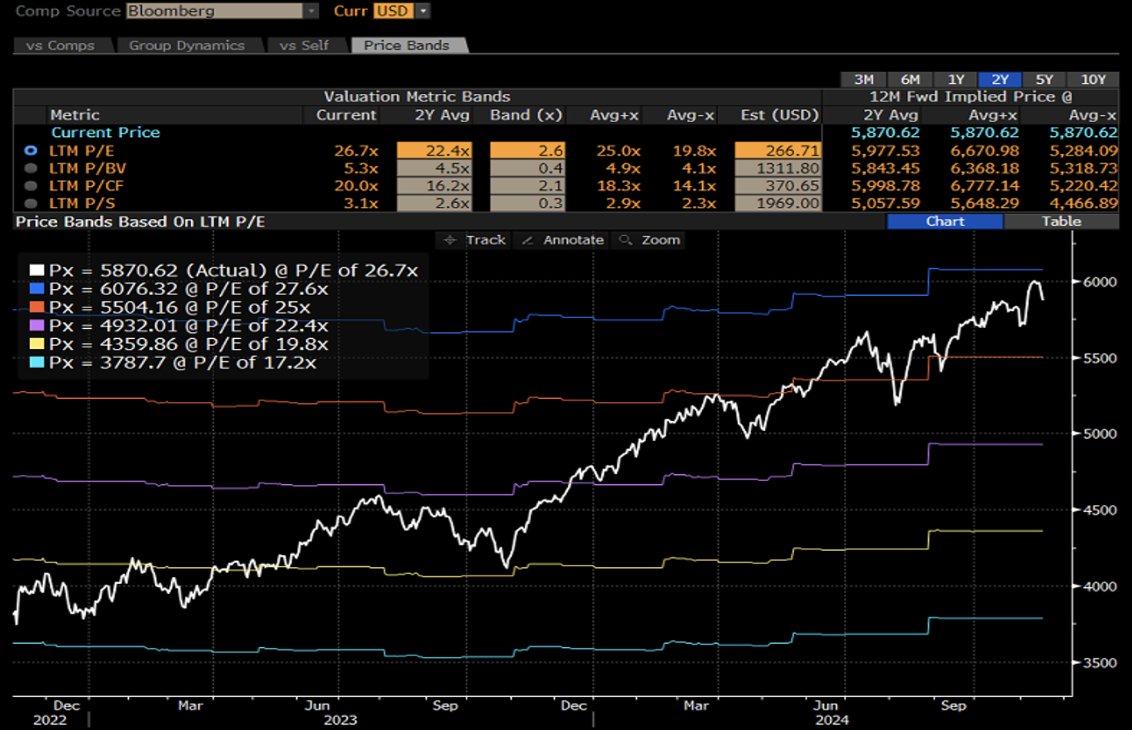This screenshot has height=730, width=1132.
Task: Click the LTM P/CF Avg+x value 18.3x
Action: [619, 186]
